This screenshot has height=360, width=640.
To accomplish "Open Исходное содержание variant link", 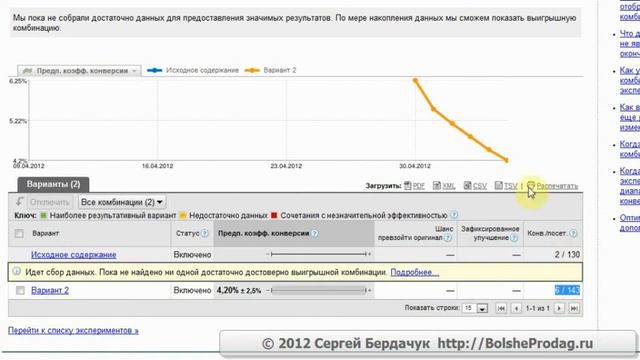I will (73, 255).
